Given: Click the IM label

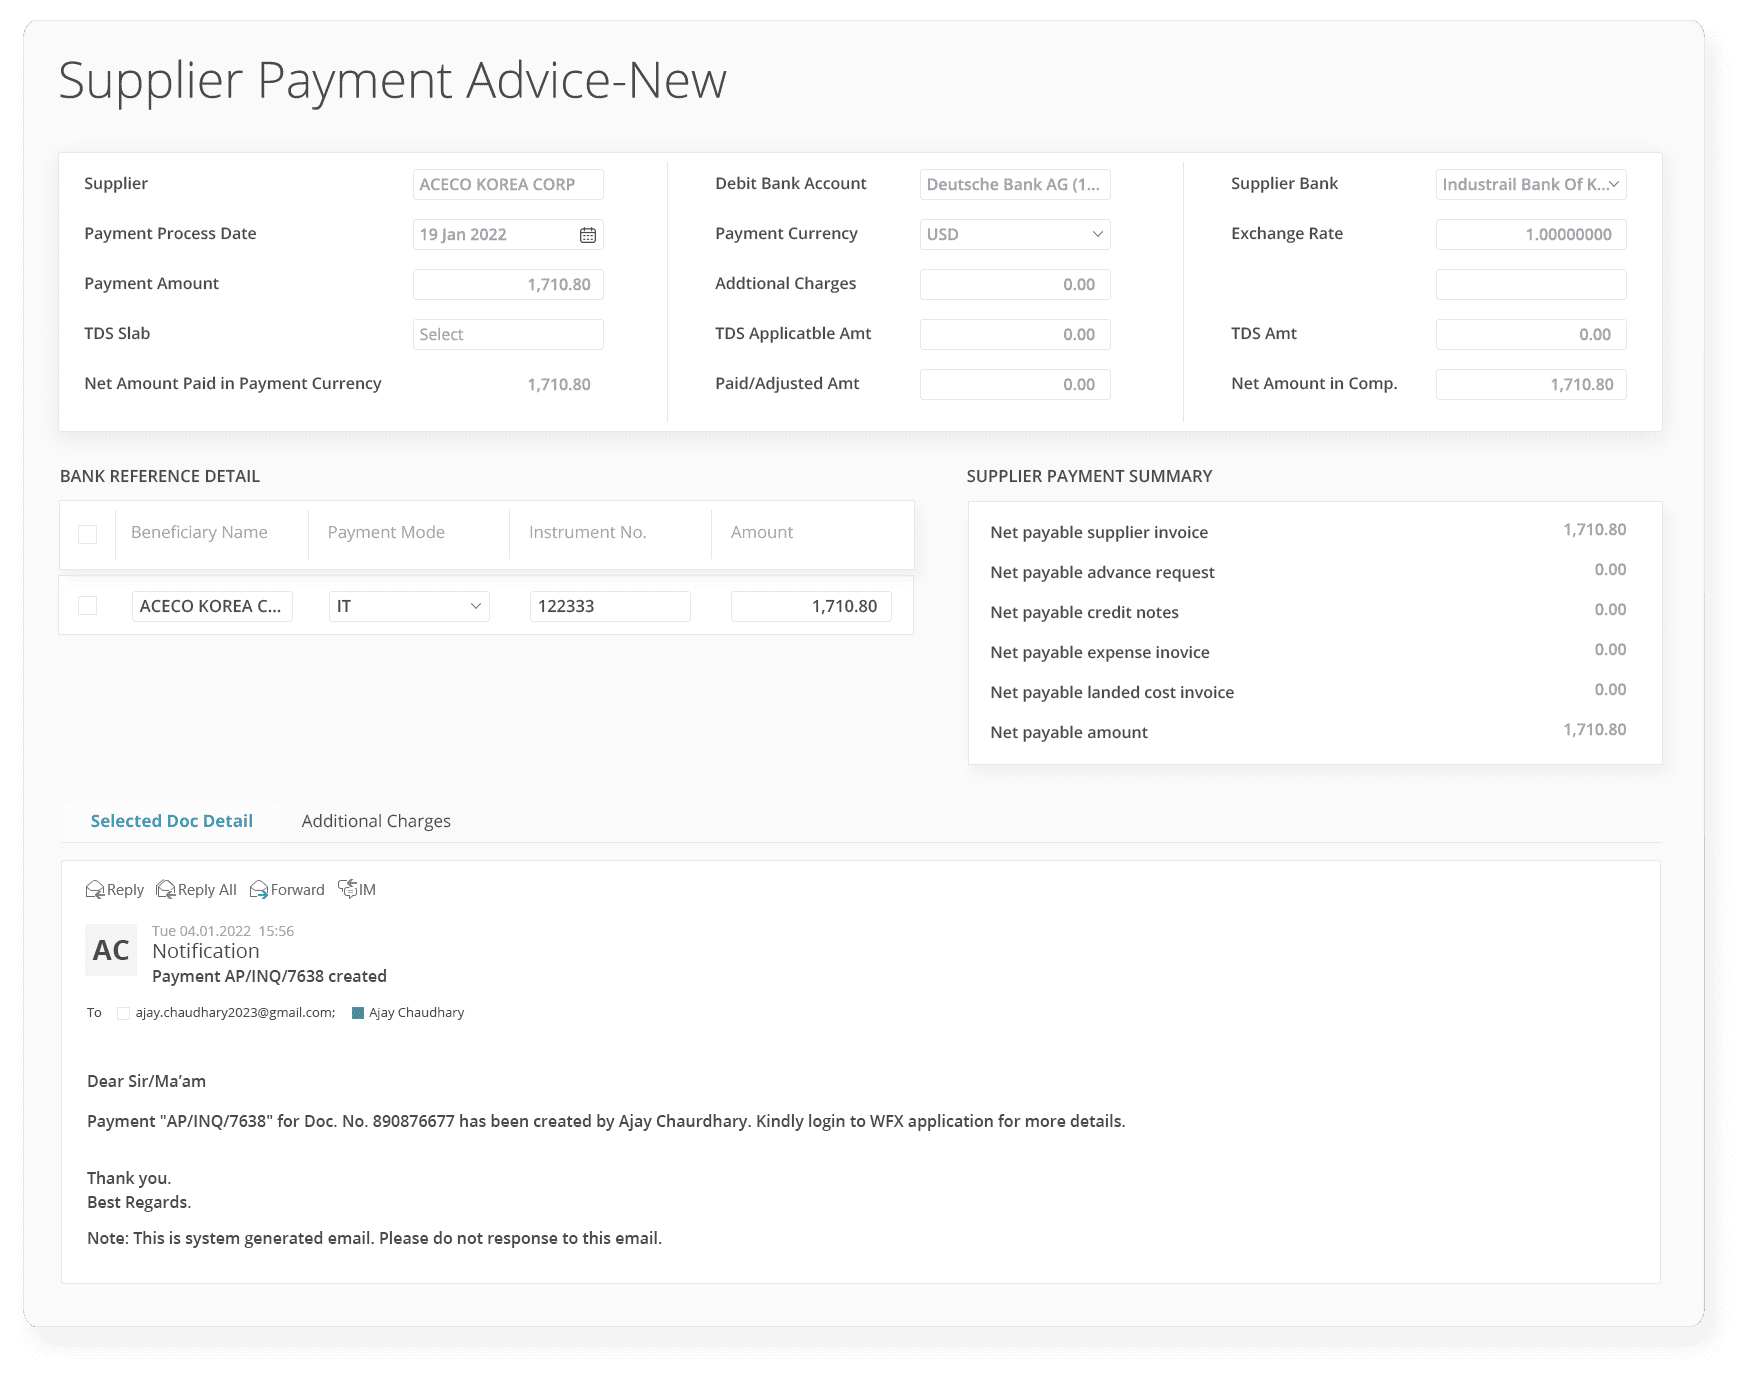Looking at the screenshot, I should (367, 890).
